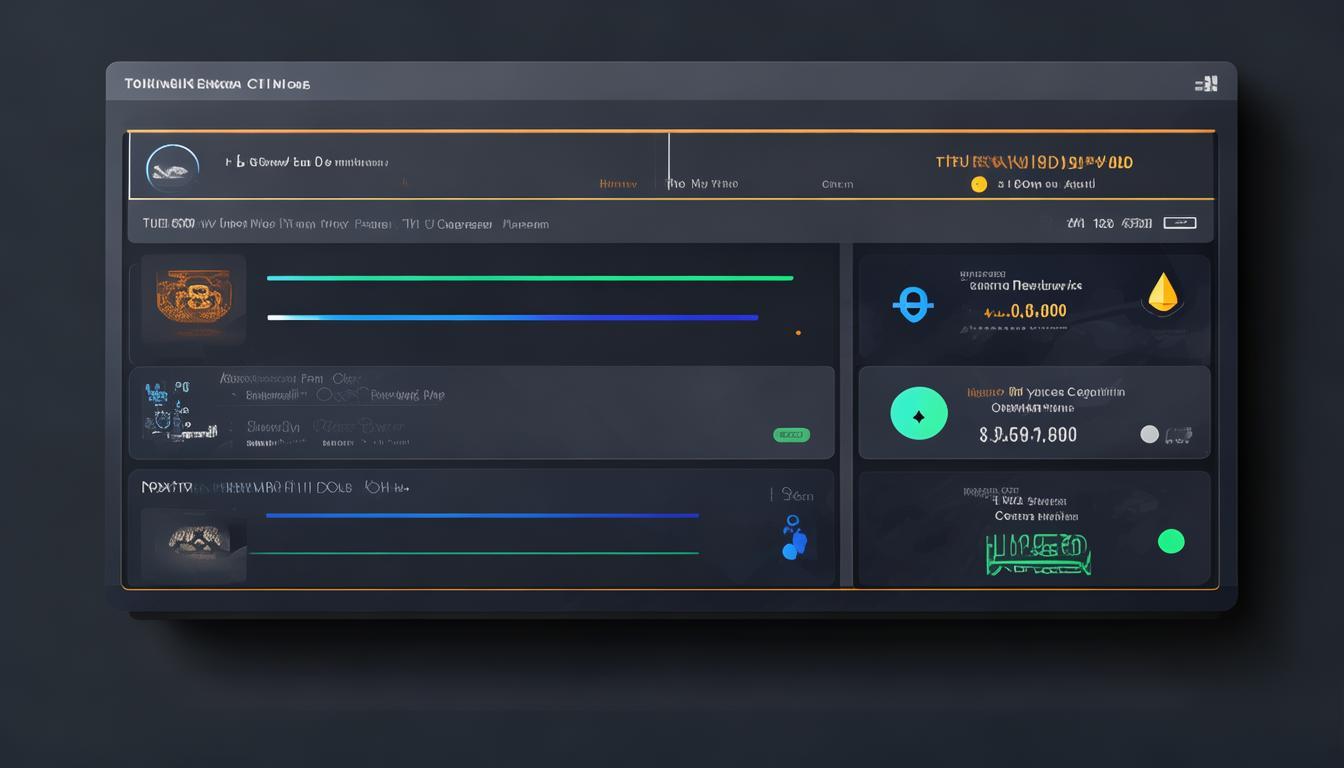Screen dimensions: 1344x768
Task: Click the blue circular token icon
Action: (x=912, y=304)
